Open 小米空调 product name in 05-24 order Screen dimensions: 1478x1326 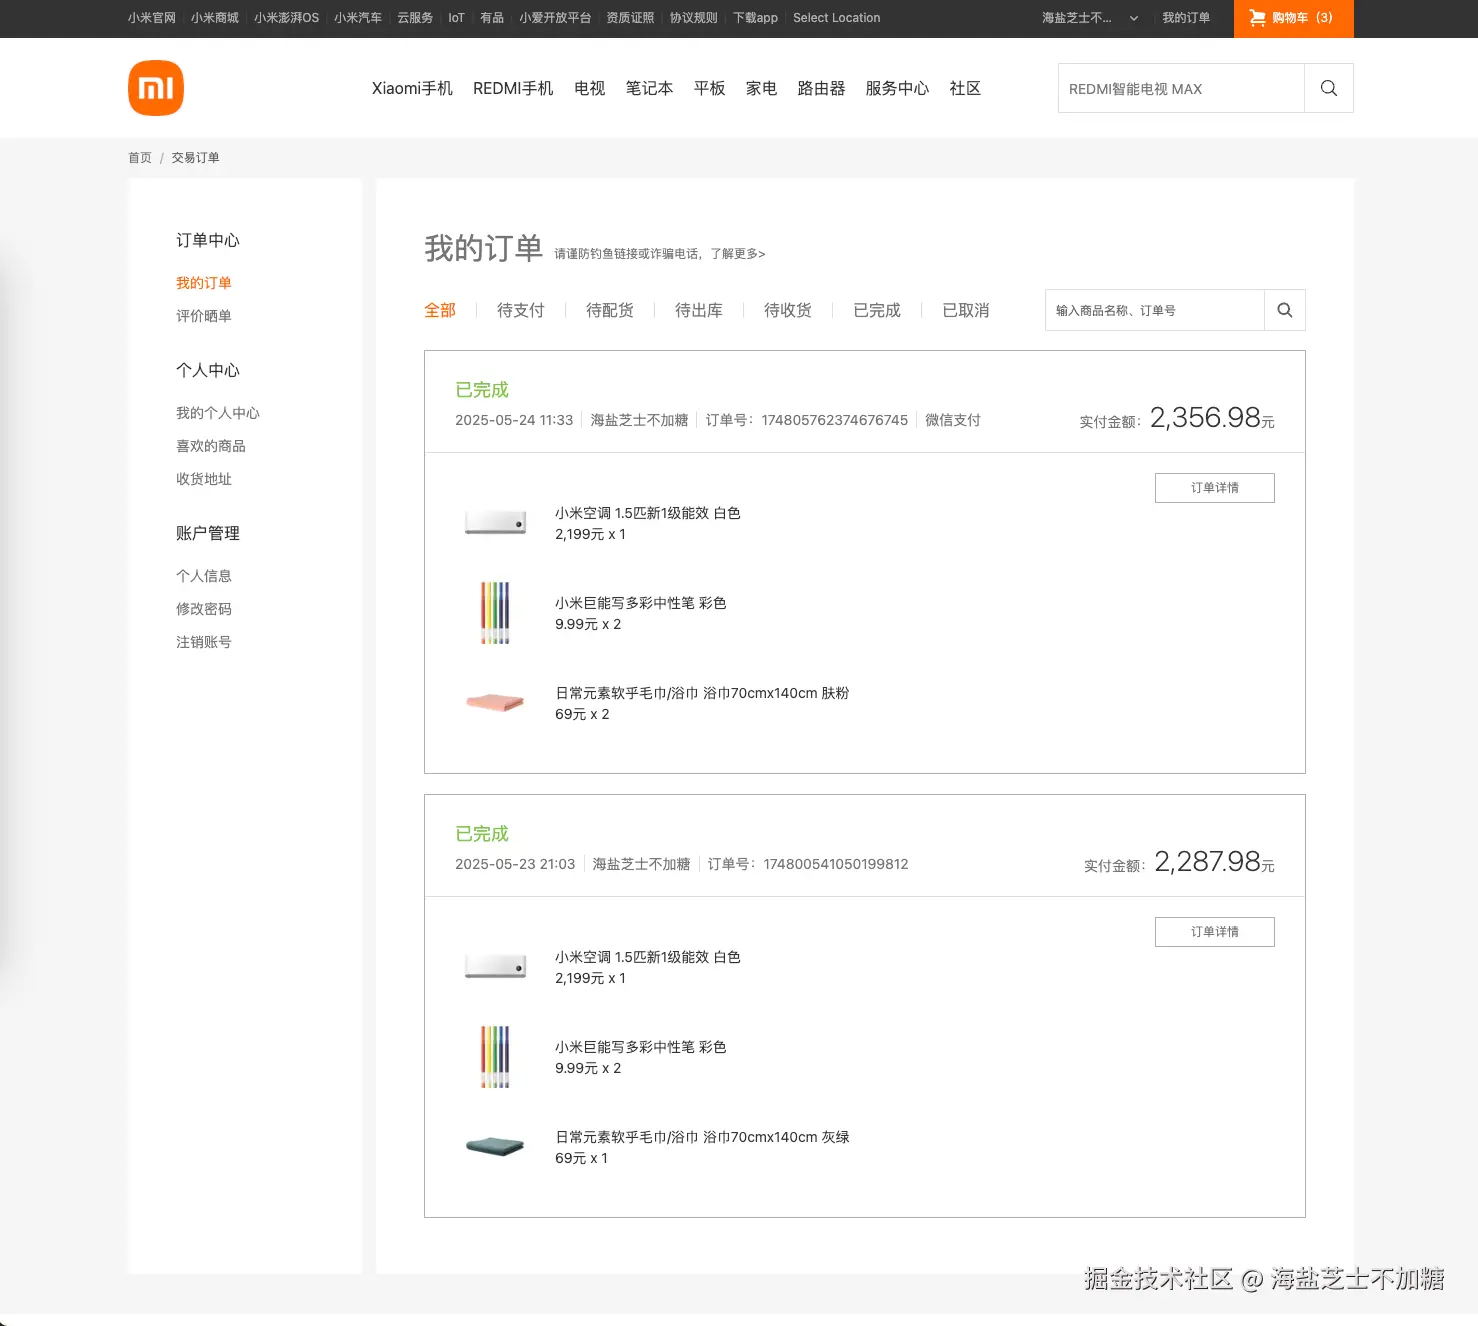click(648, 513)
